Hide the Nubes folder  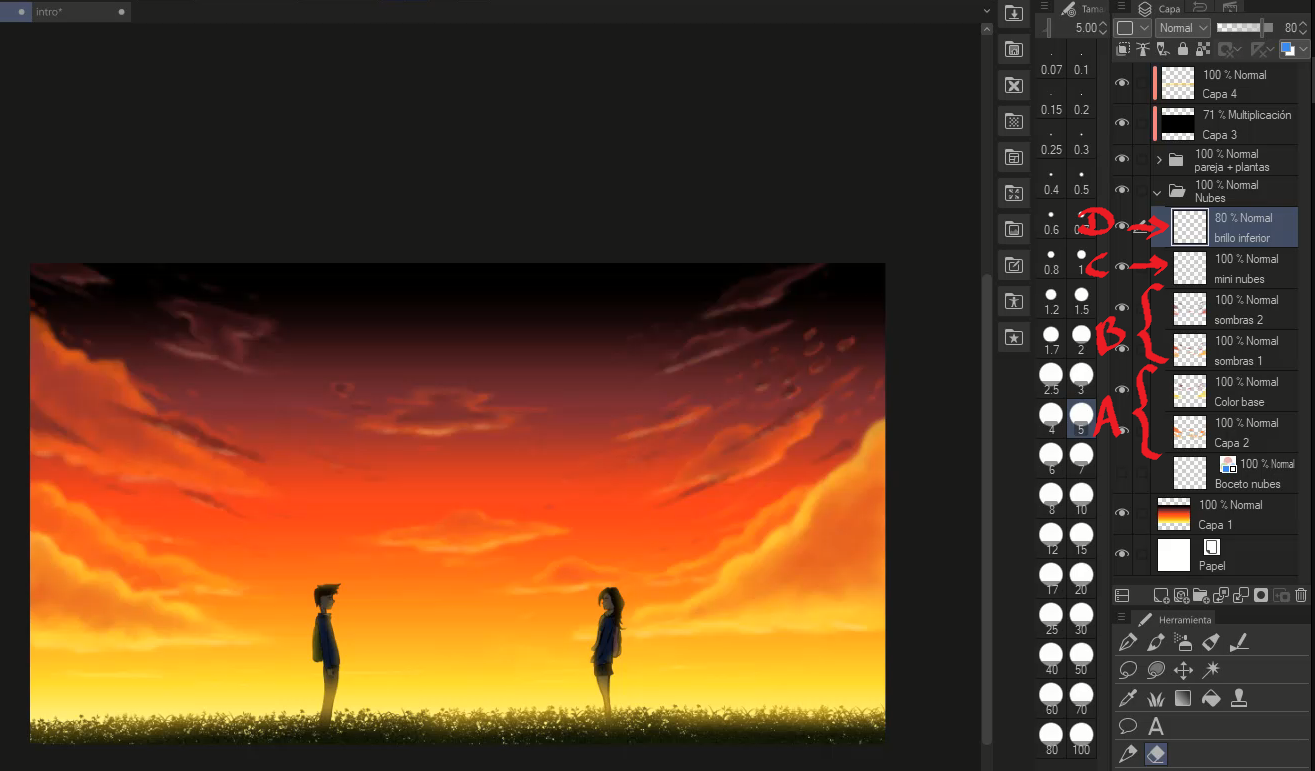[x=1122, y=190]
